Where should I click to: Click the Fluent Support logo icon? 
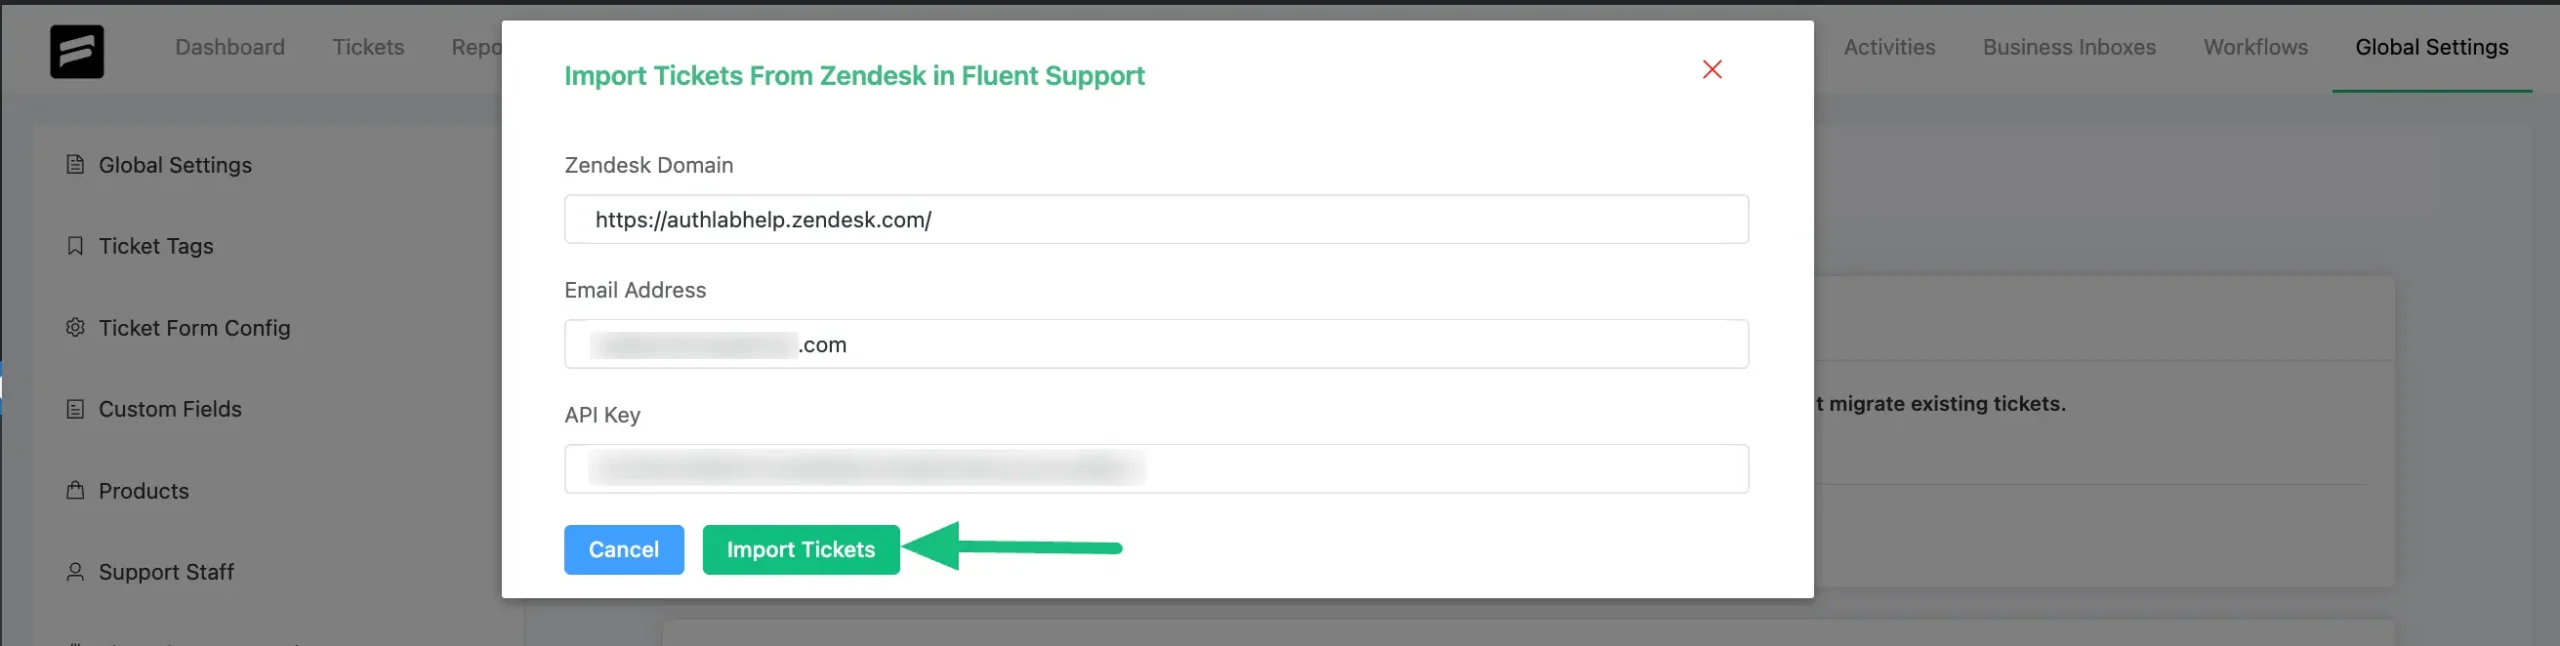coord(77,51)
